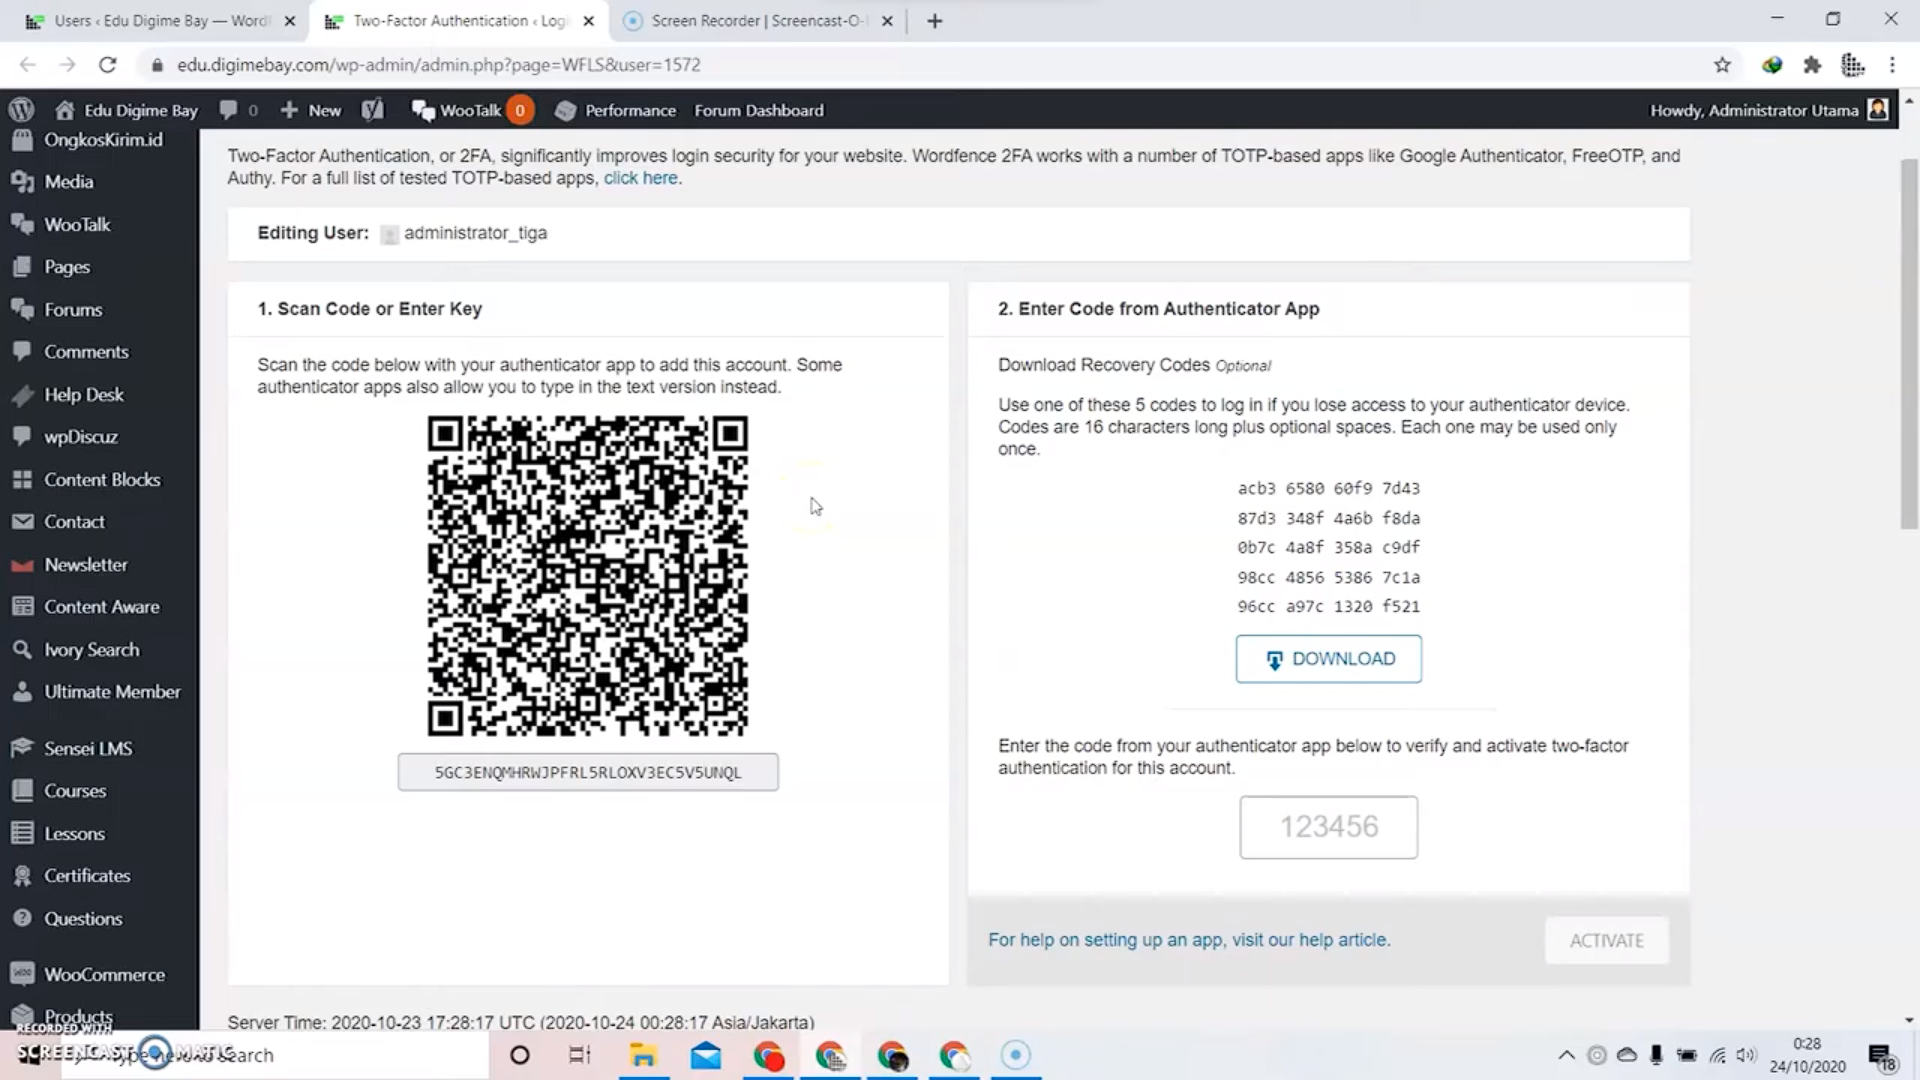Follow the 'click here' tested apps link
This screenshot has width=1920, height=1080.
tap(640, 178)
